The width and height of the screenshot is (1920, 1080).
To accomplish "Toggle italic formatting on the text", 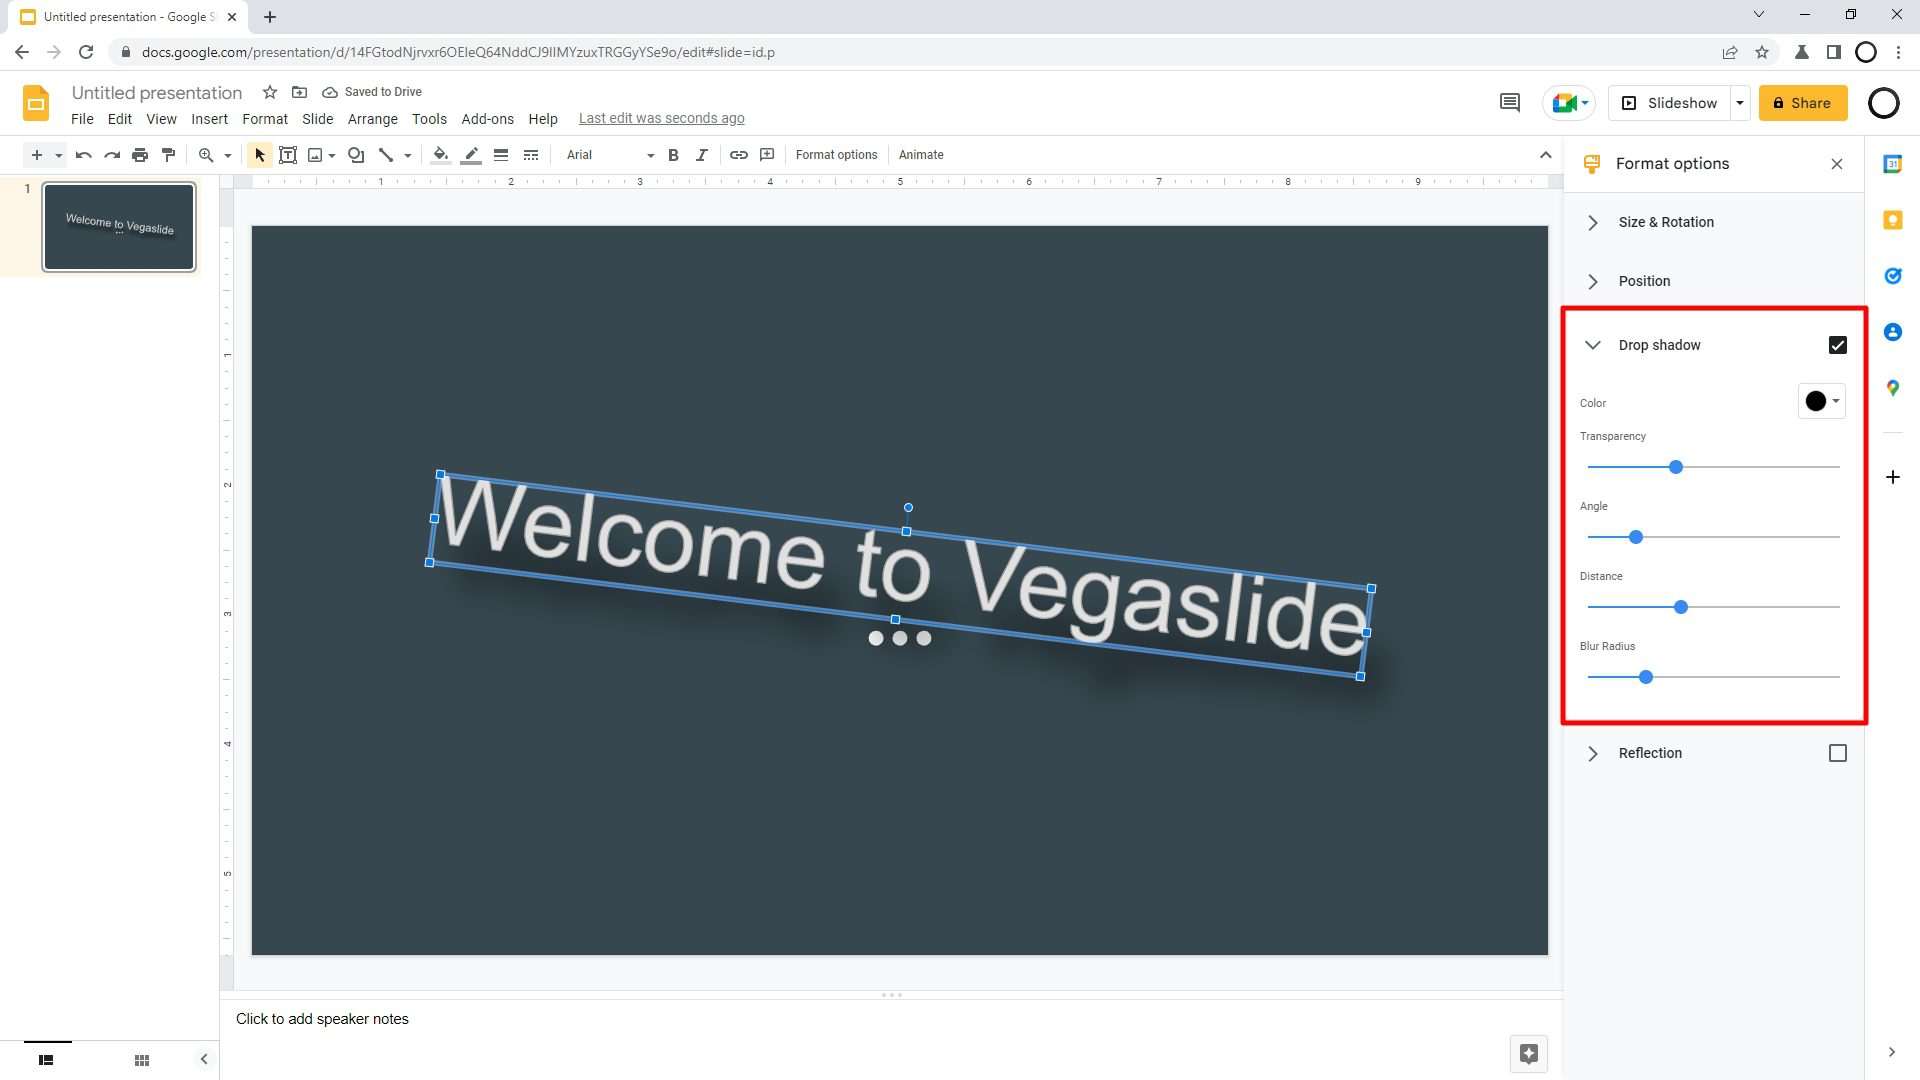I will point(702,155).
